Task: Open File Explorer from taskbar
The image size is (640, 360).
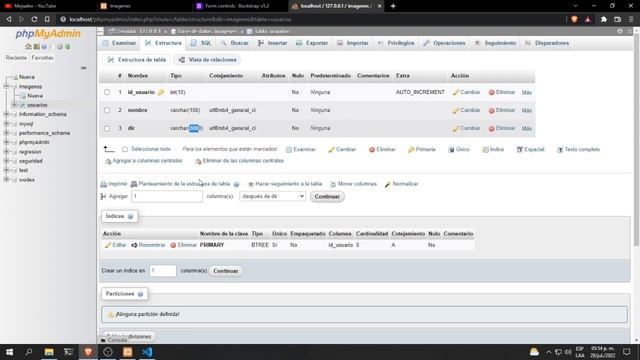Action: [49, 352]
